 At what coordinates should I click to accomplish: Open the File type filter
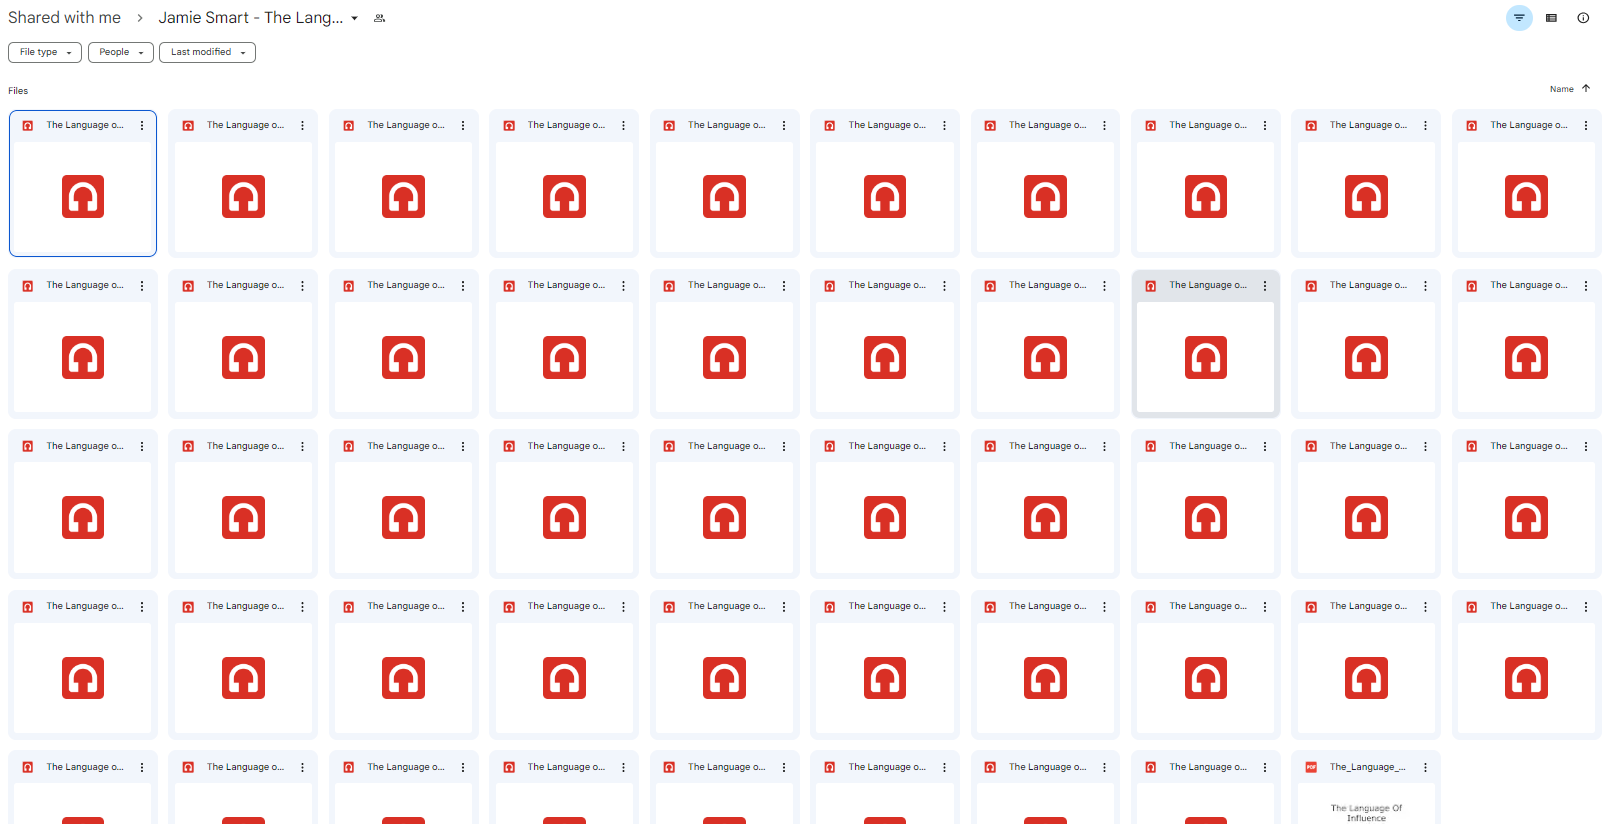[45, 52]
